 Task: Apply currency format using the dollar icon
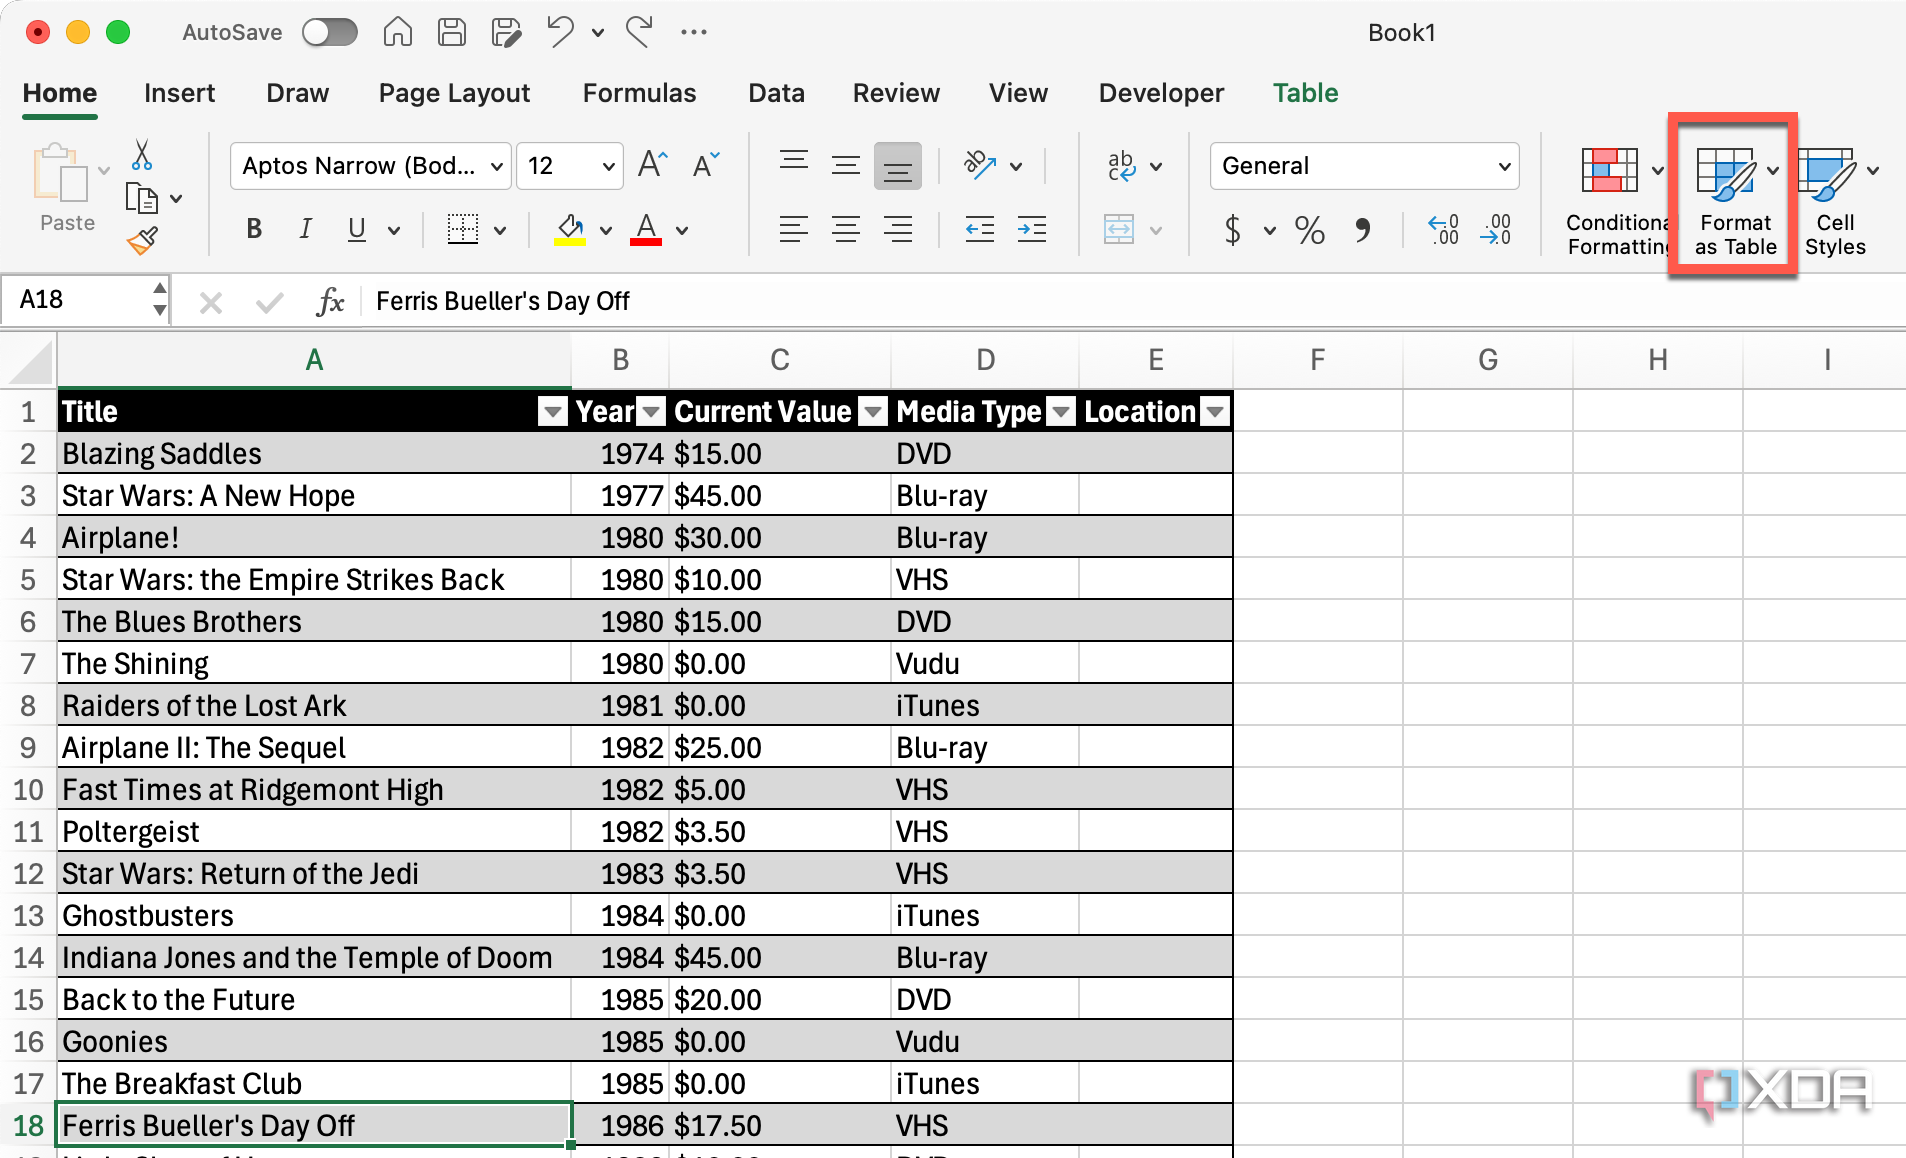pyautogui.click(x=1233, y=231)
